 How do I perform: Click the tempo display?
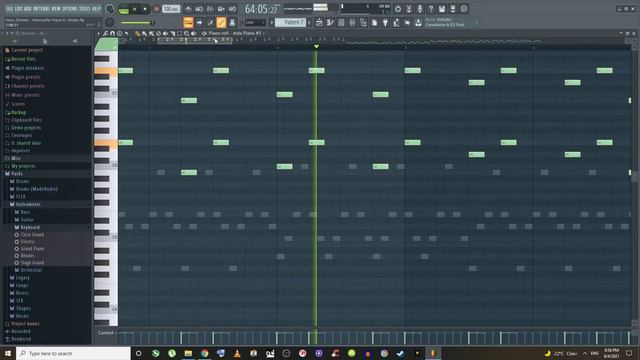pos(171,9)
